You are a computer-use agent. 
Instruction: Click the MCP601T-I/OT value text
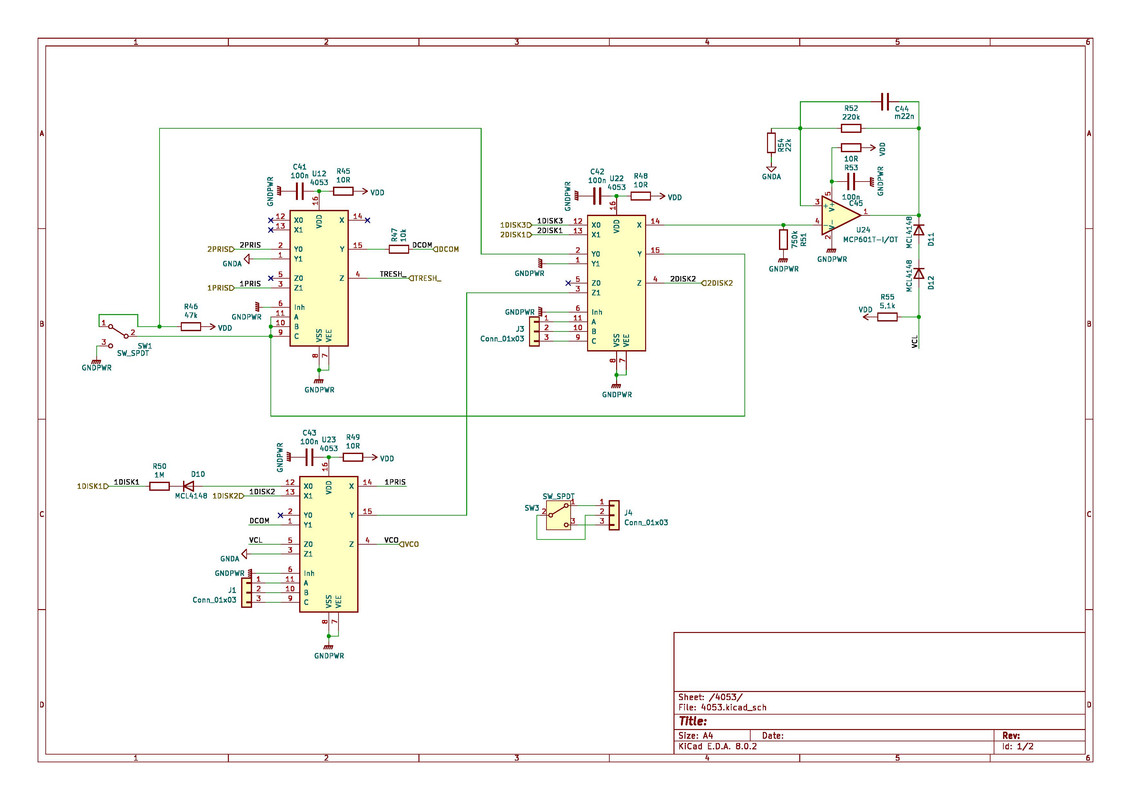pos(871,239)
